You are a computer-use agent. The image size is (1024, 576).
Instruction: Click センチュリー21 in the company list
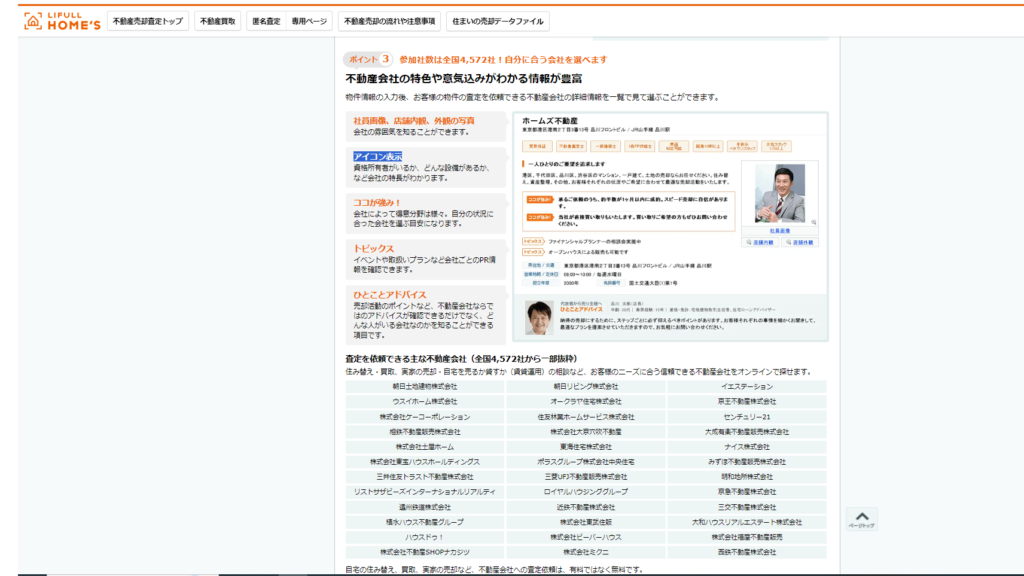[746, 416]
